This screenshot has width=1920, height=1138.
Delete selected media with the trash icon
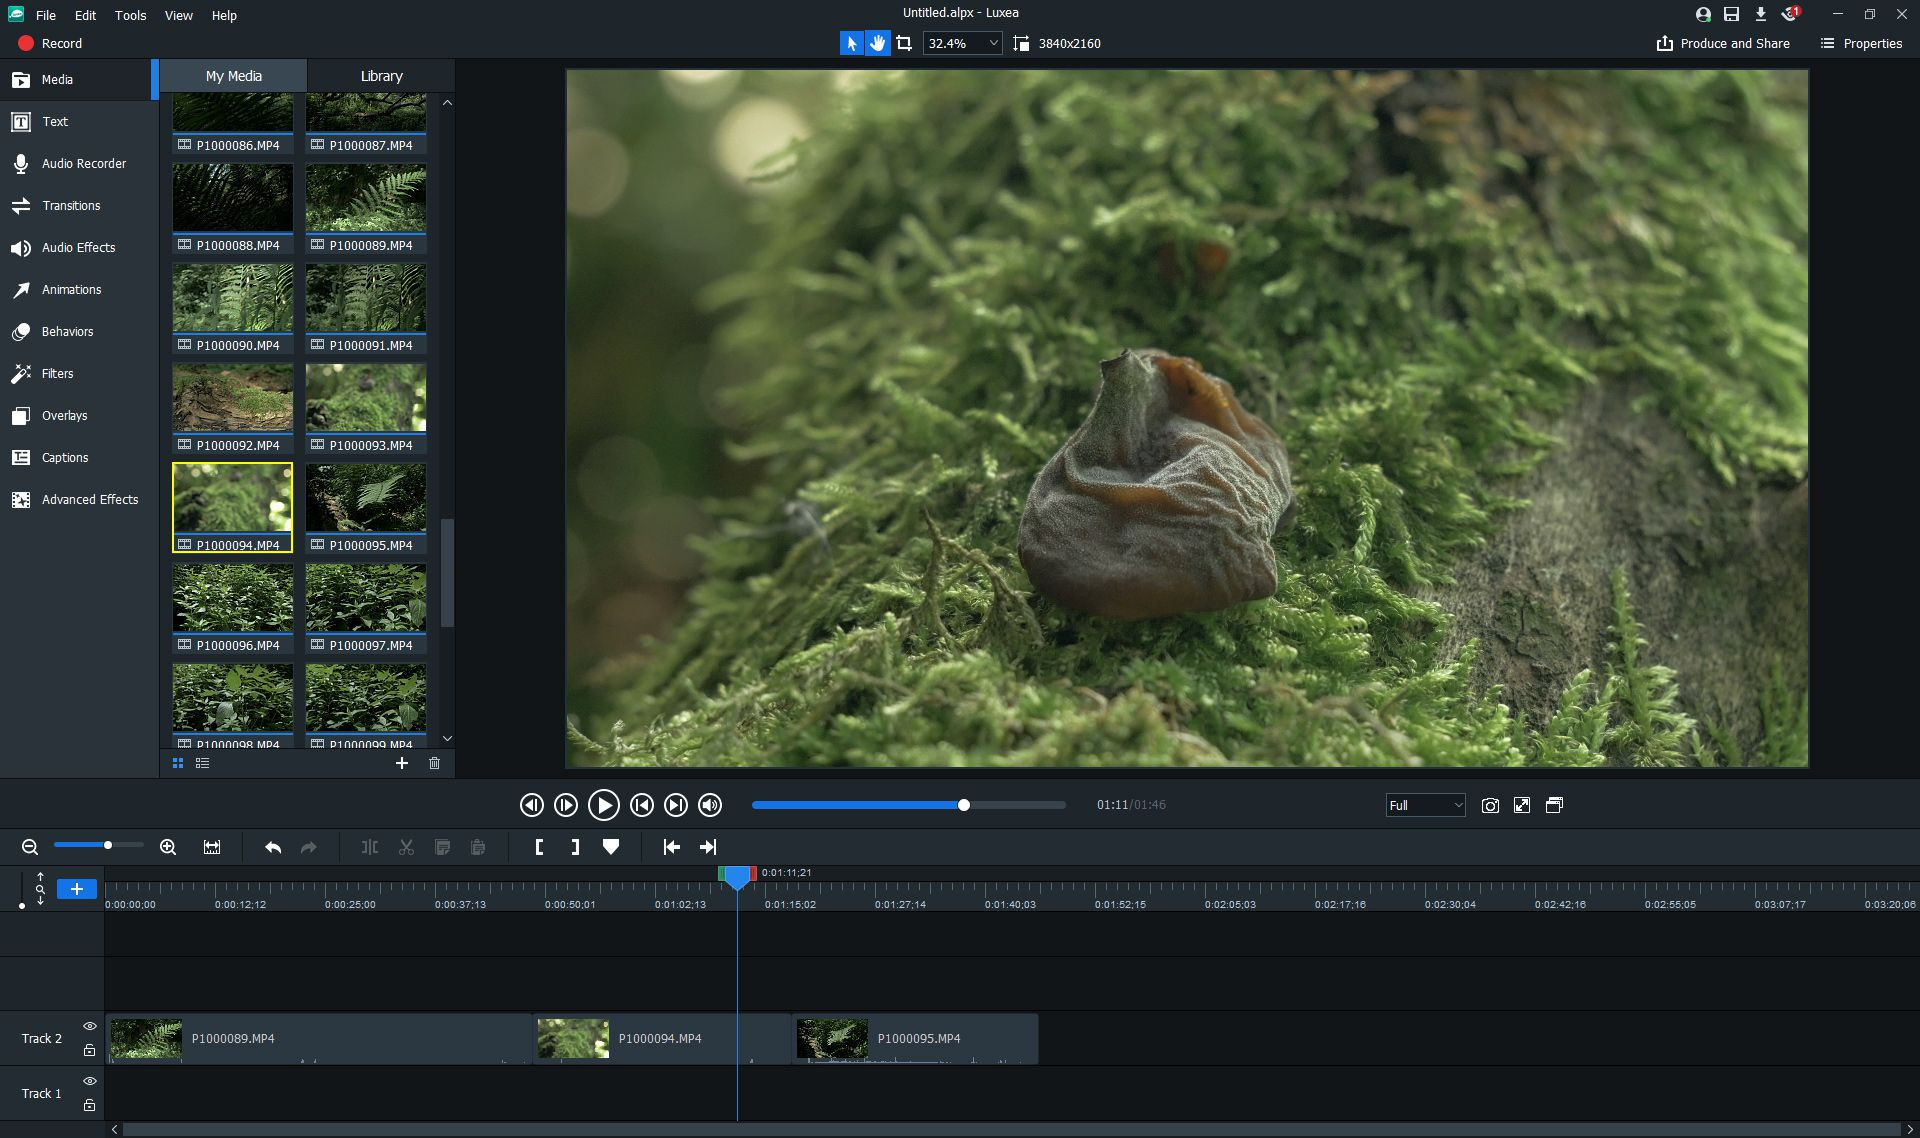click(434, 763)
